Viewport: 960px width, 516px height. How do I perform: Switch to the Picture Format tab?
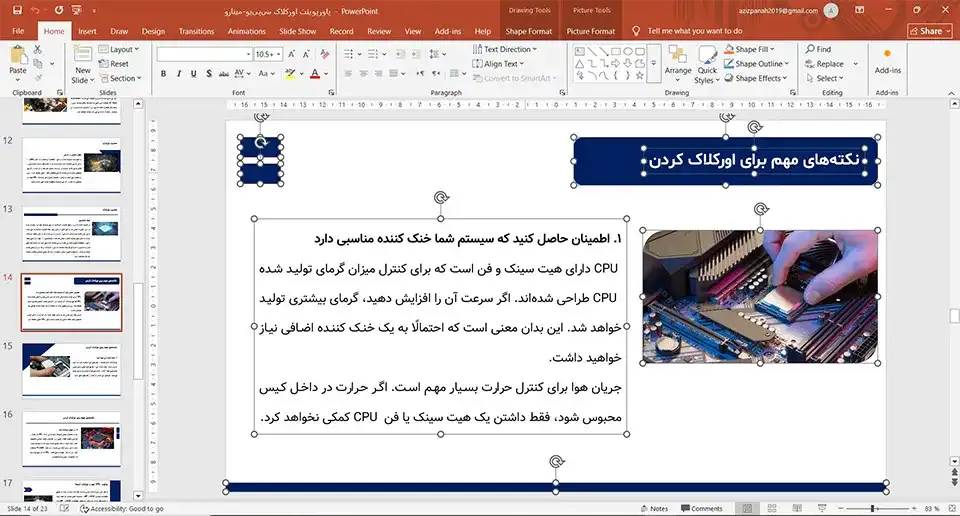tap(591, 31)
